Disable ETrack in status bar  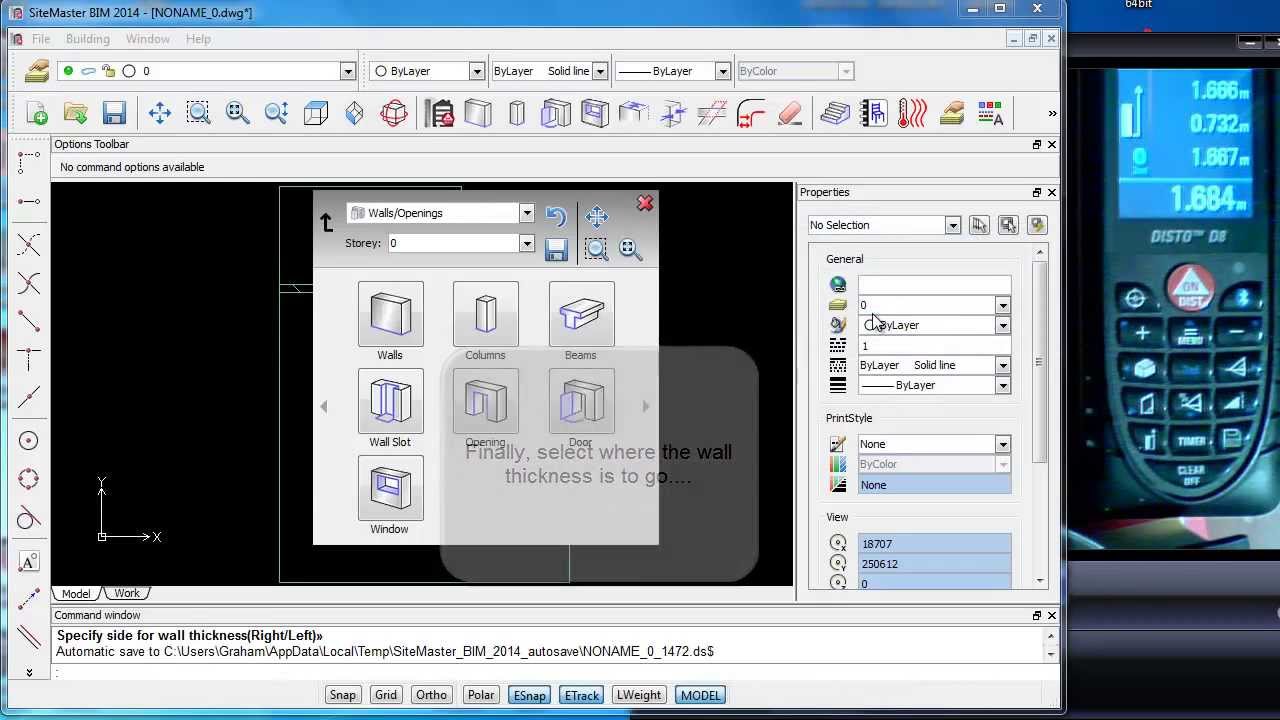tap(582, 695)
